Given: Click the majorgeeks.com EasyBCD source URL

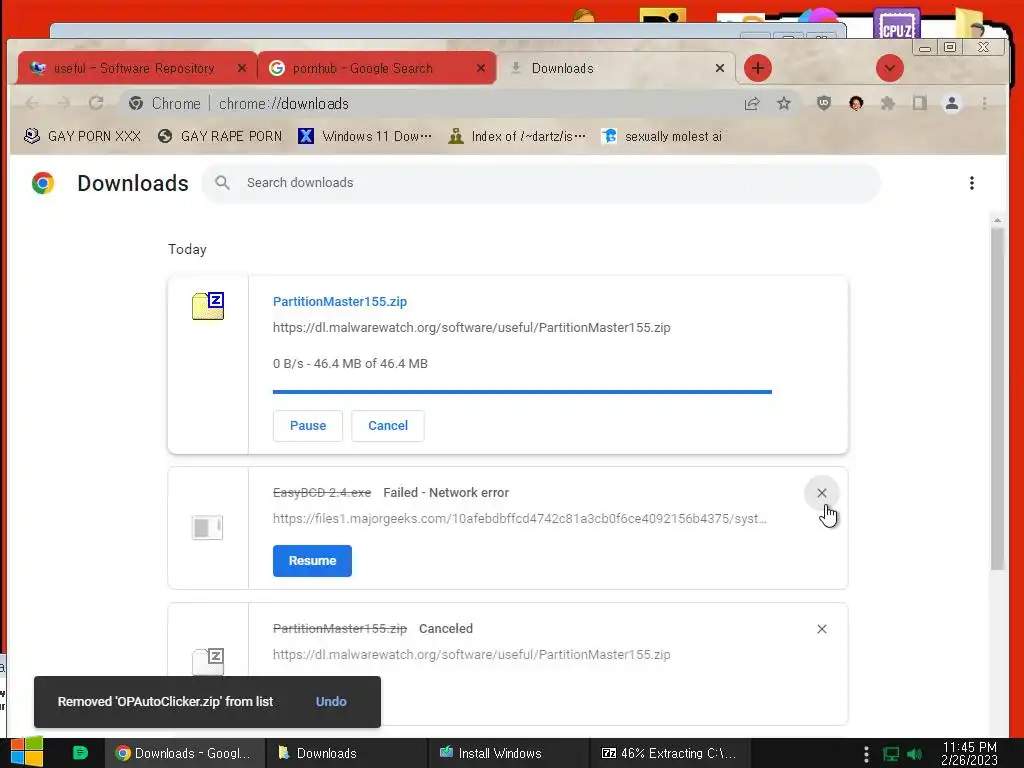Looking at the screenshot, I should (x=520, y=519).
